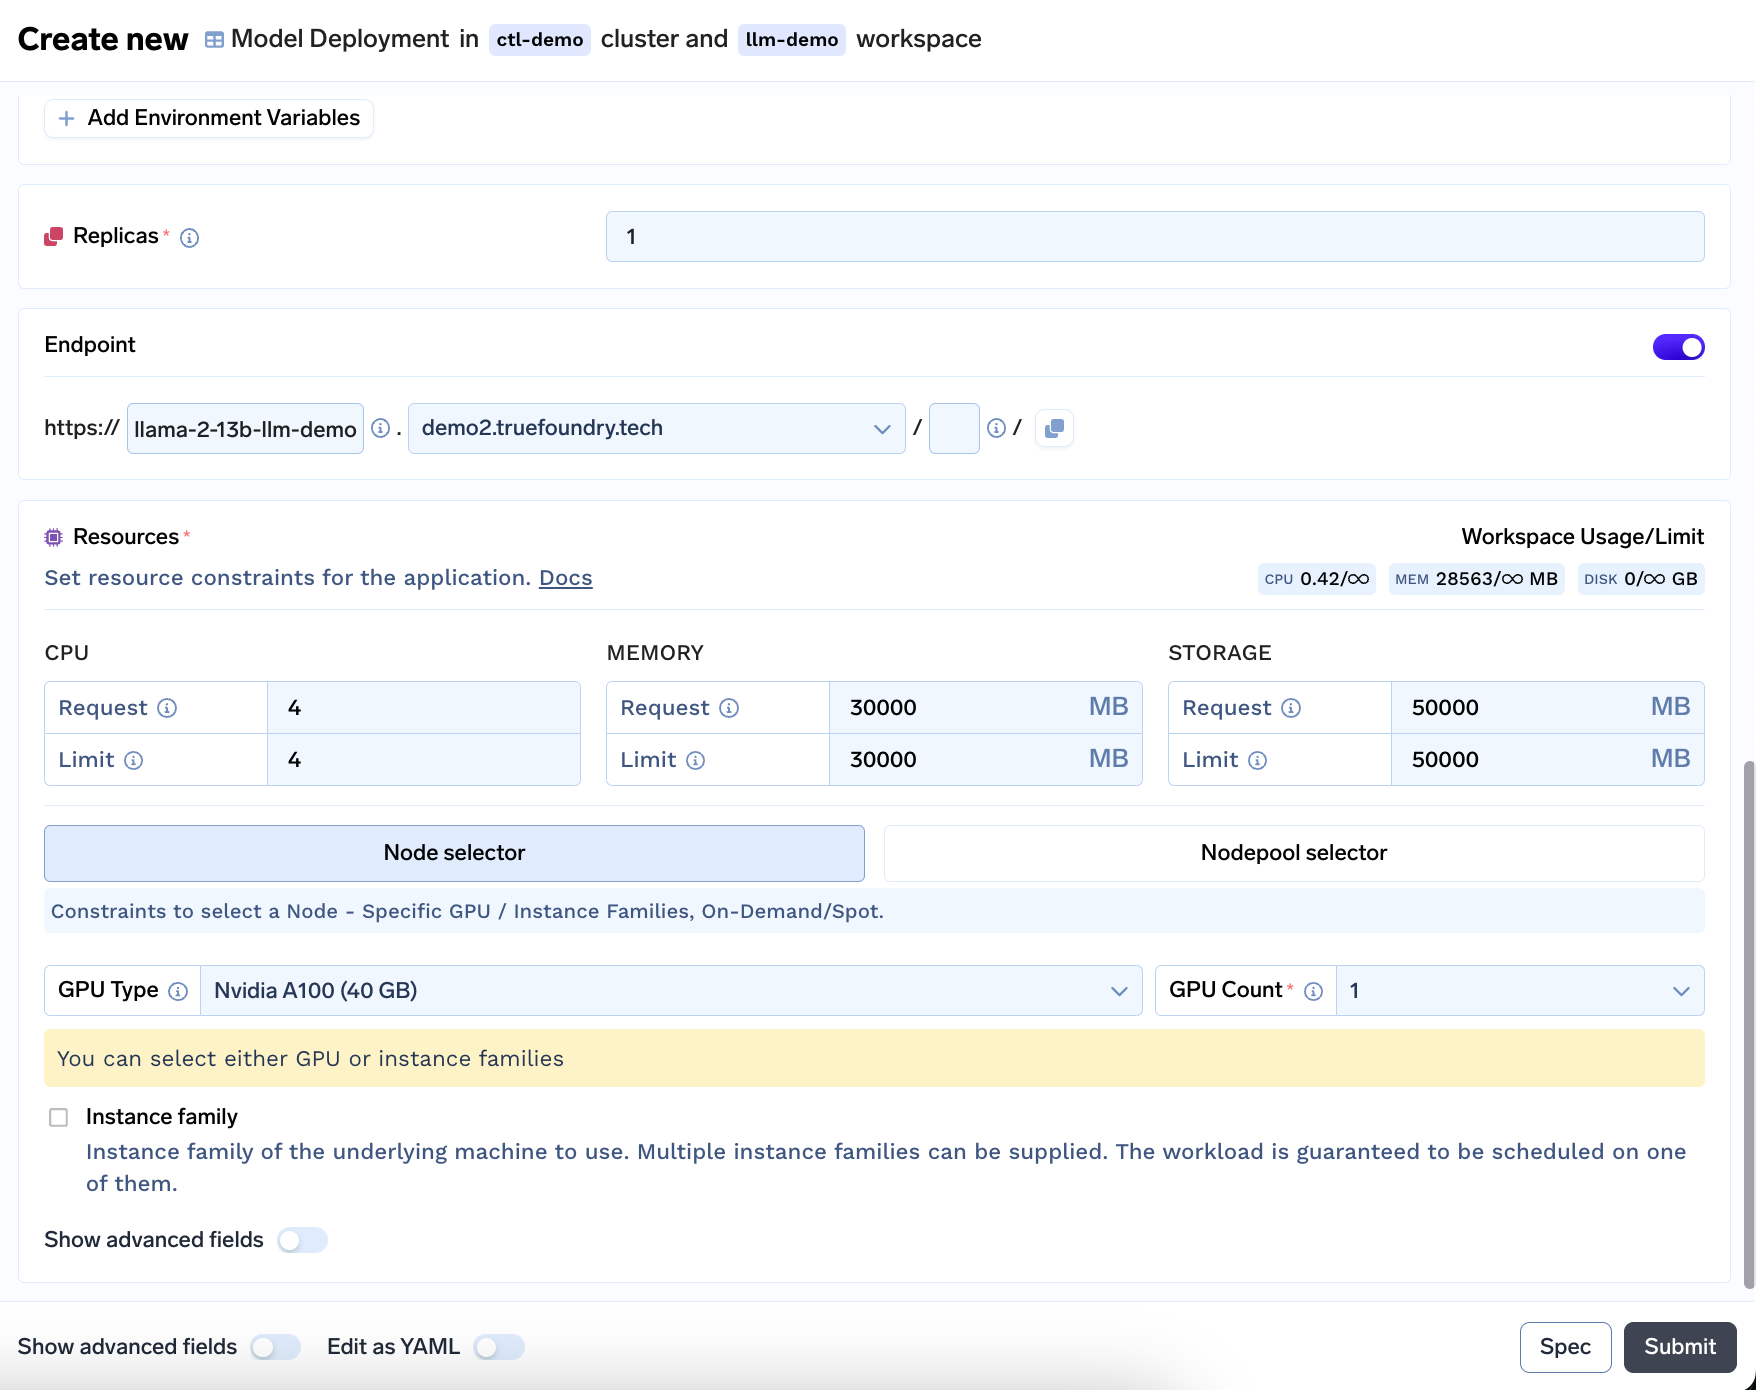Open the GPU Count dropdown
The height and width of the screenshot is (1390, 1756).
coord(1520,991)
